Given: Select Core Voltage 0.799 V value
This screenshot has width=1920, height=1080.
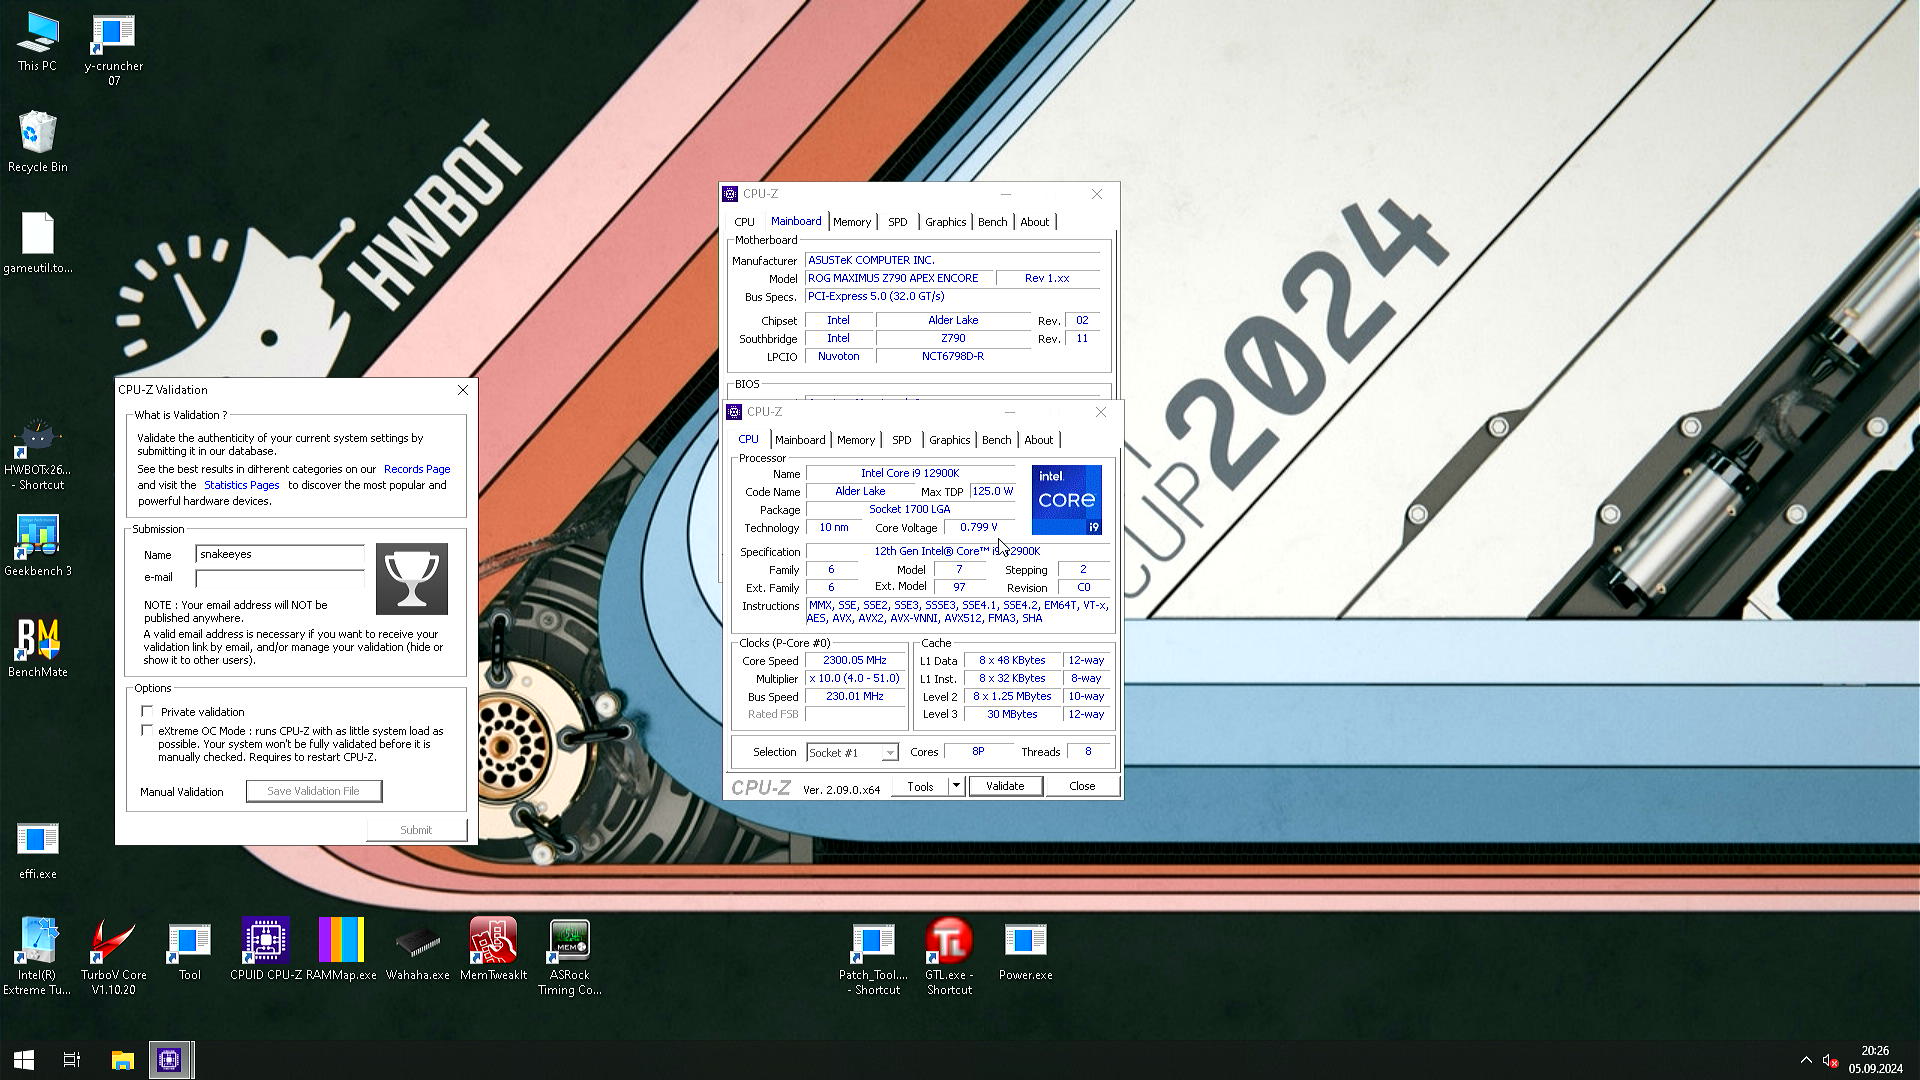Looking at the screenshot, I should (978, 527).
